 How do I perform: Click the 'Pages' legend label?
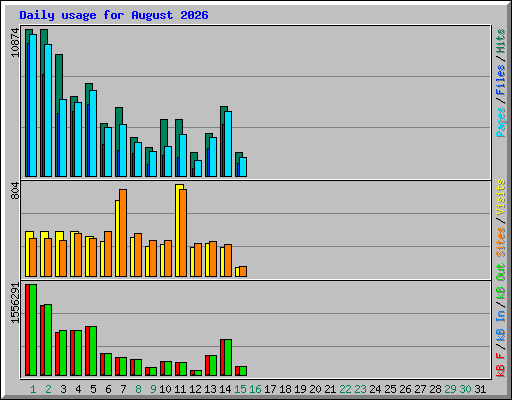[x=501, y=122]
